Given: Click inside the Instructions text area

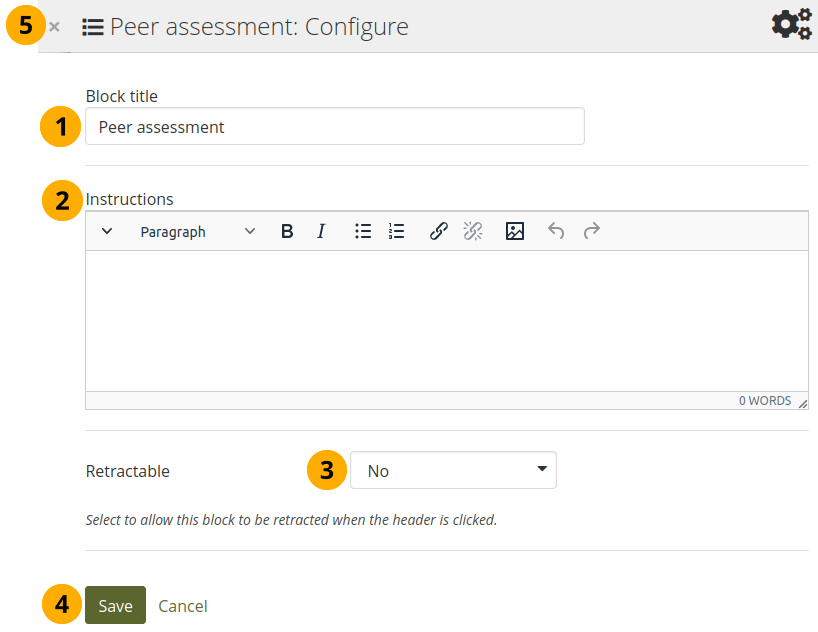Looking at the screenshot, I should coord(446,320).
